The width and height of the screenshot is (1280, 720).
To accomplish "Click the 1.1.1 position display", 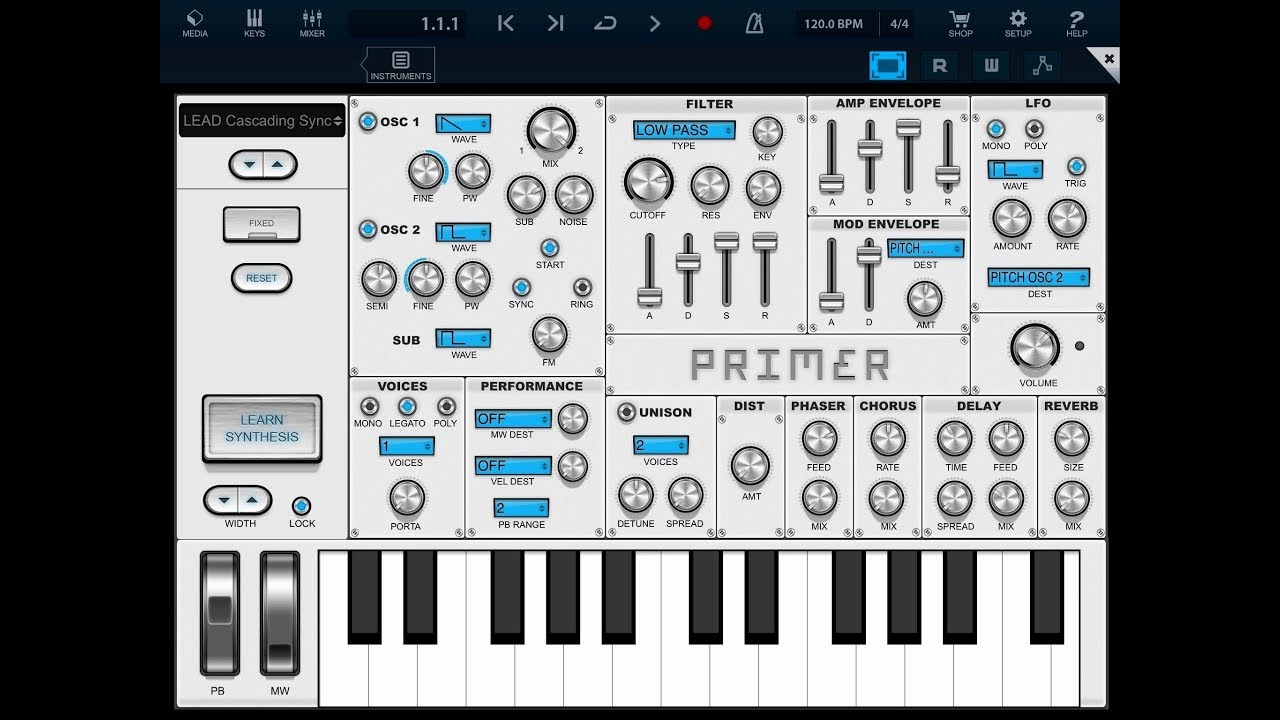I will pyautogui.click(x=408, y=24).
